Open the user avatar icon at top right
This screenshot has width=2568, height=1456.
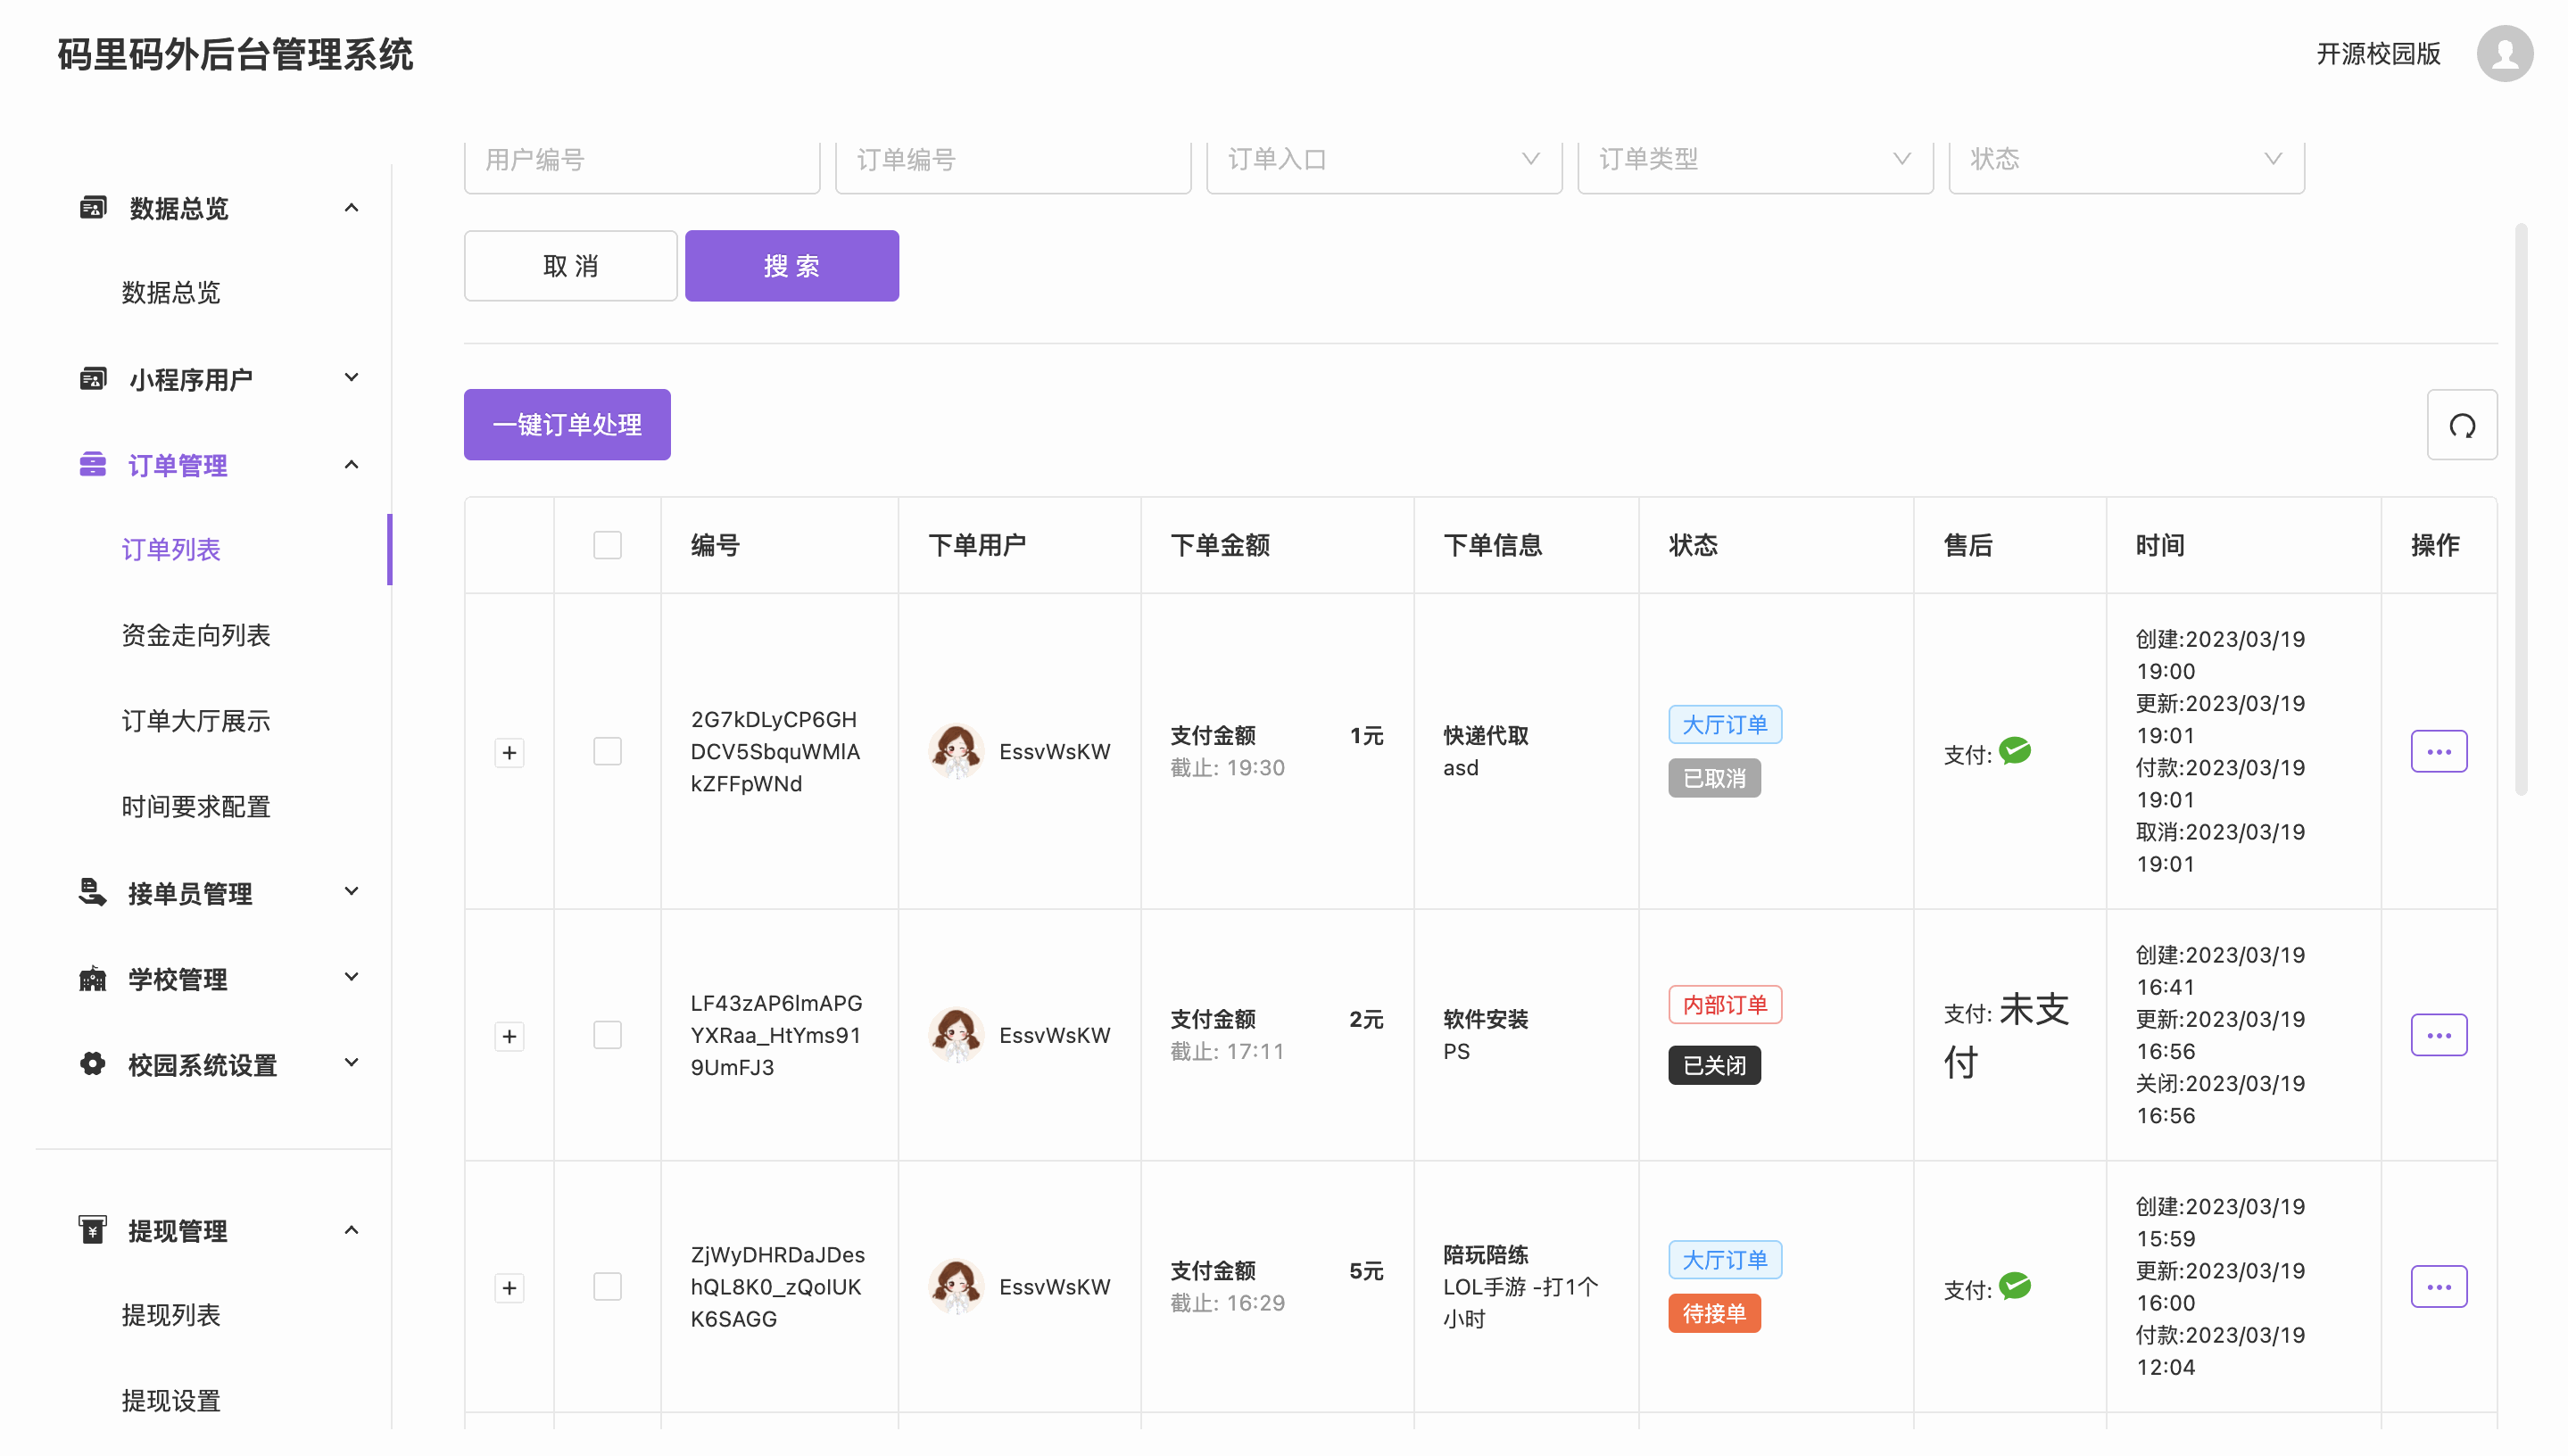[x=2503, y=54]
